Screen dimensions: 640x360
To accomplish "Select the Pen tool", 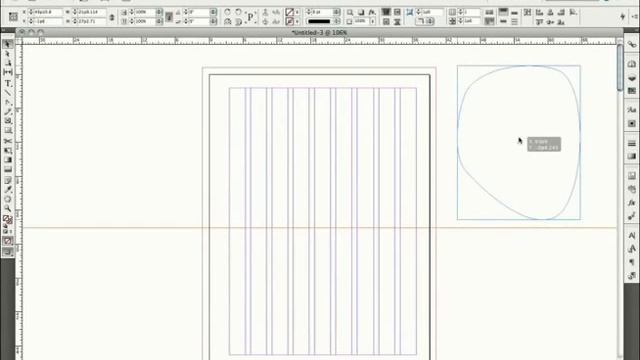I will click(7, 102).
